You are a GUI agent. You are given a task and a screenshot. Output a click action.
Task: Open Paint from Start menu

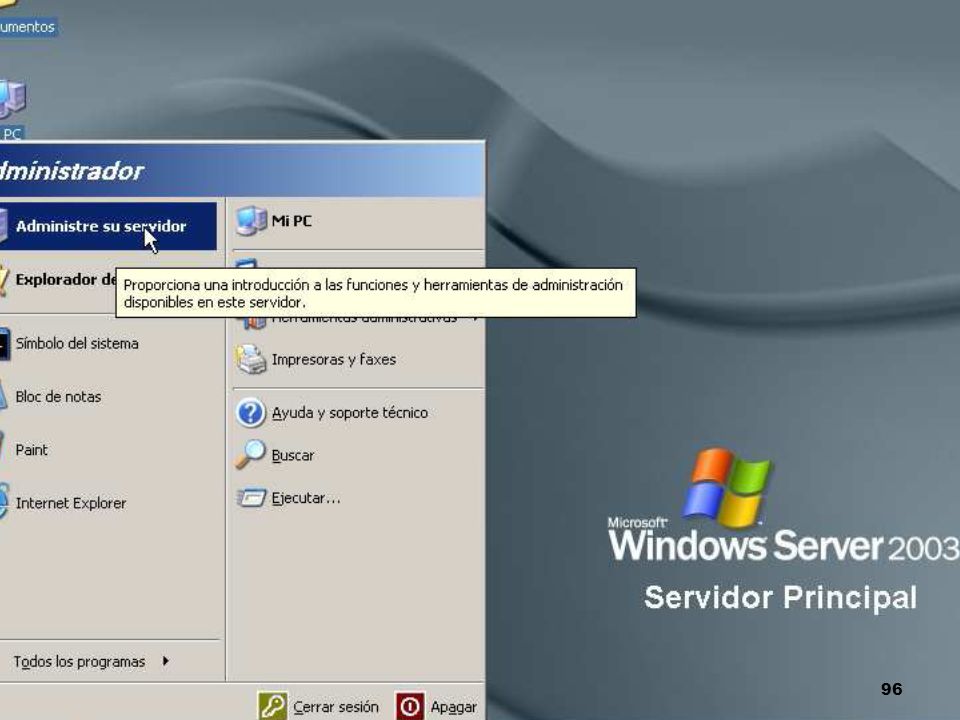click(x=32, y=450)
